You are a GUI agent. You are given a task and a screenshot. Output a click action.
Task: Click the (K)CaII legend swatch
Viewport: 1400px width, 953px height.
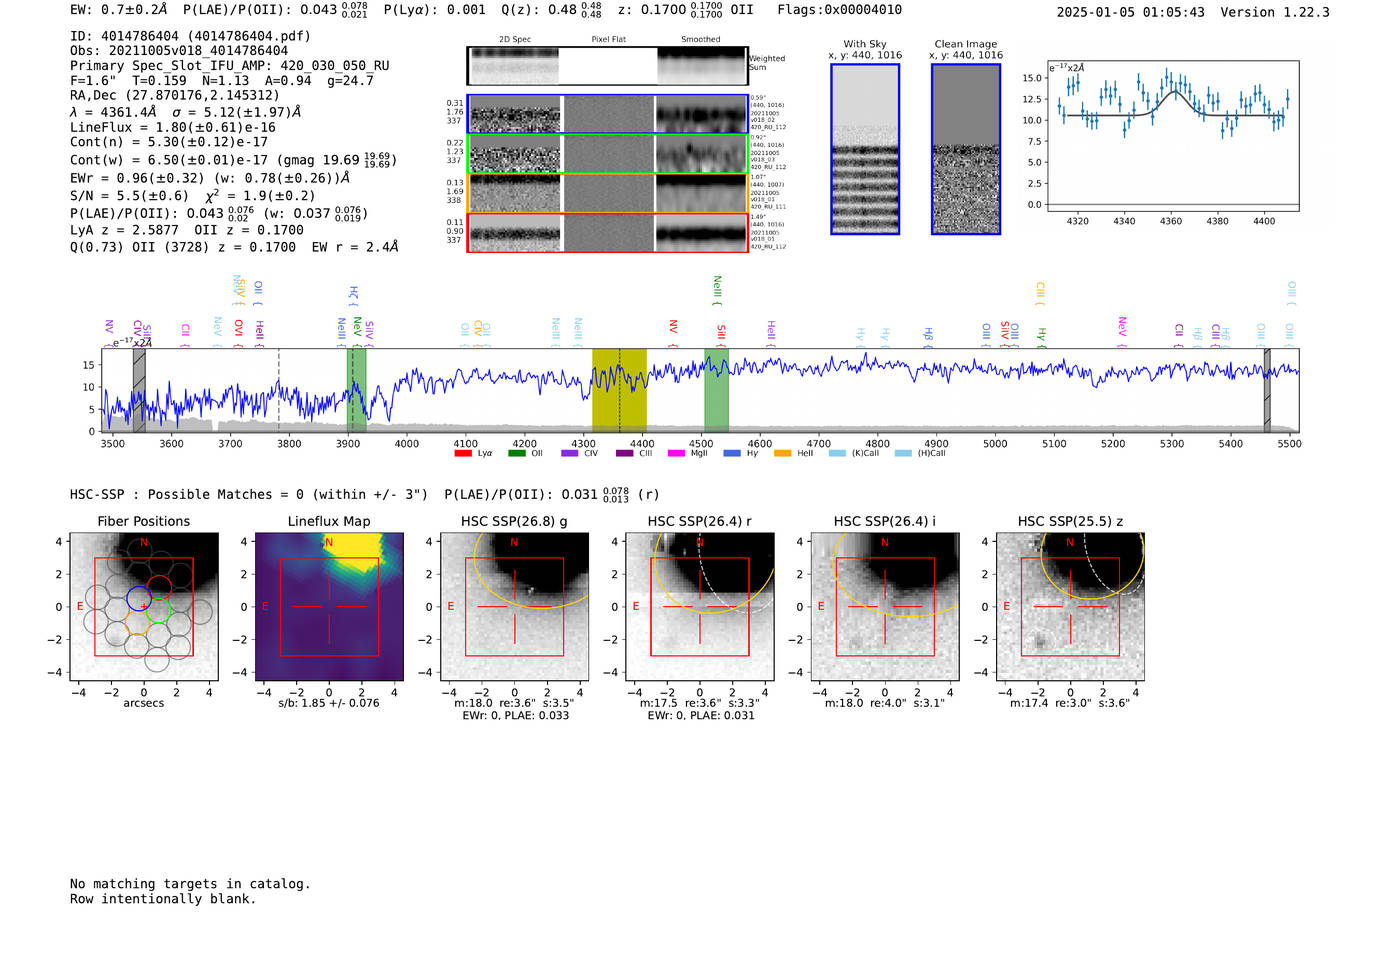point(837,453)
